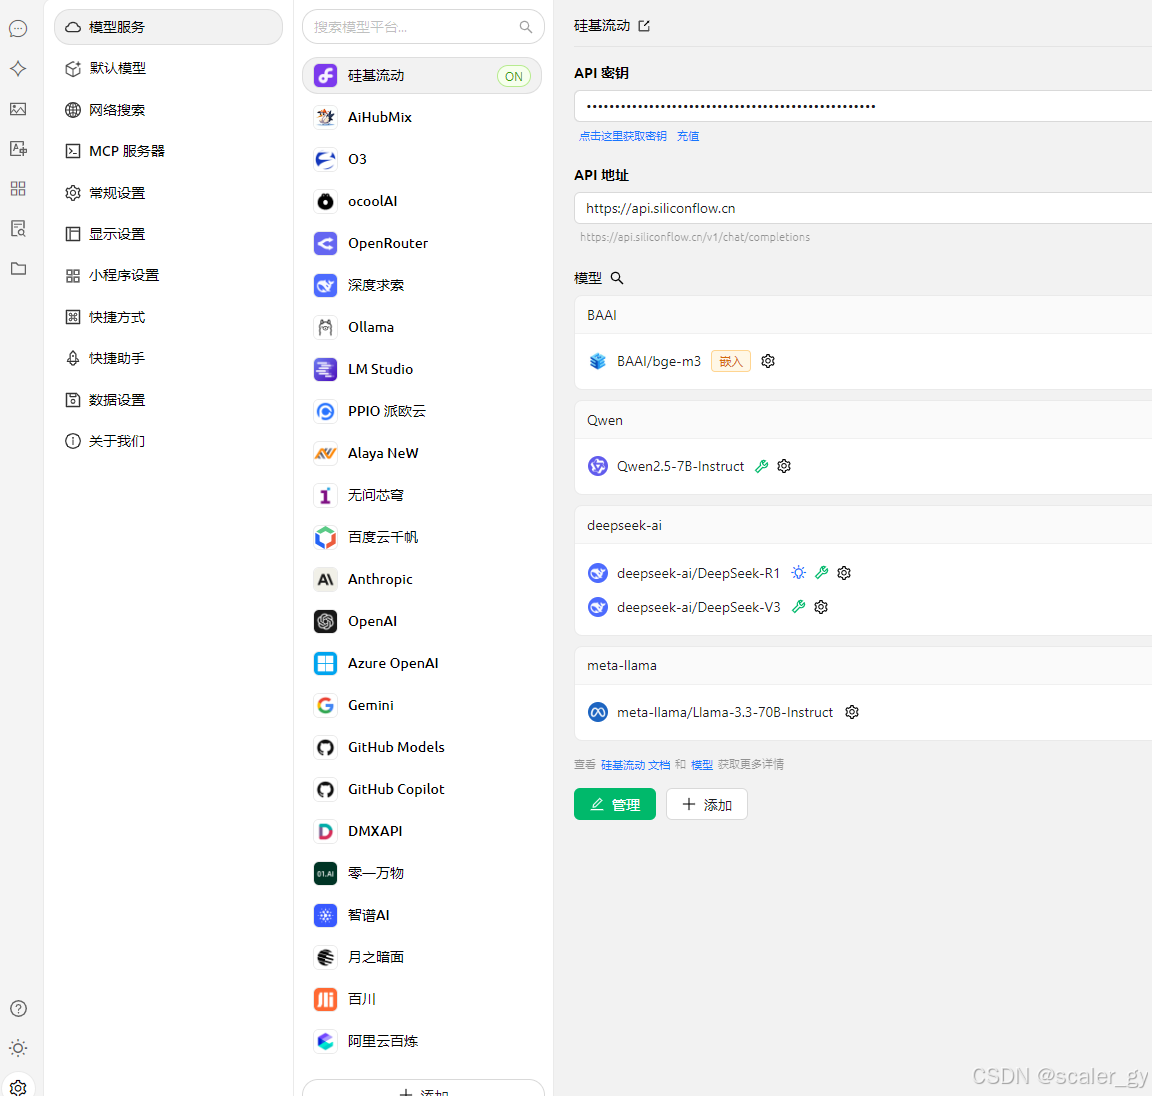The width and height of the screenshot is (1152, 1096).
Task: Open the knowledge base icon in left rail
Action: click(18, 228)
